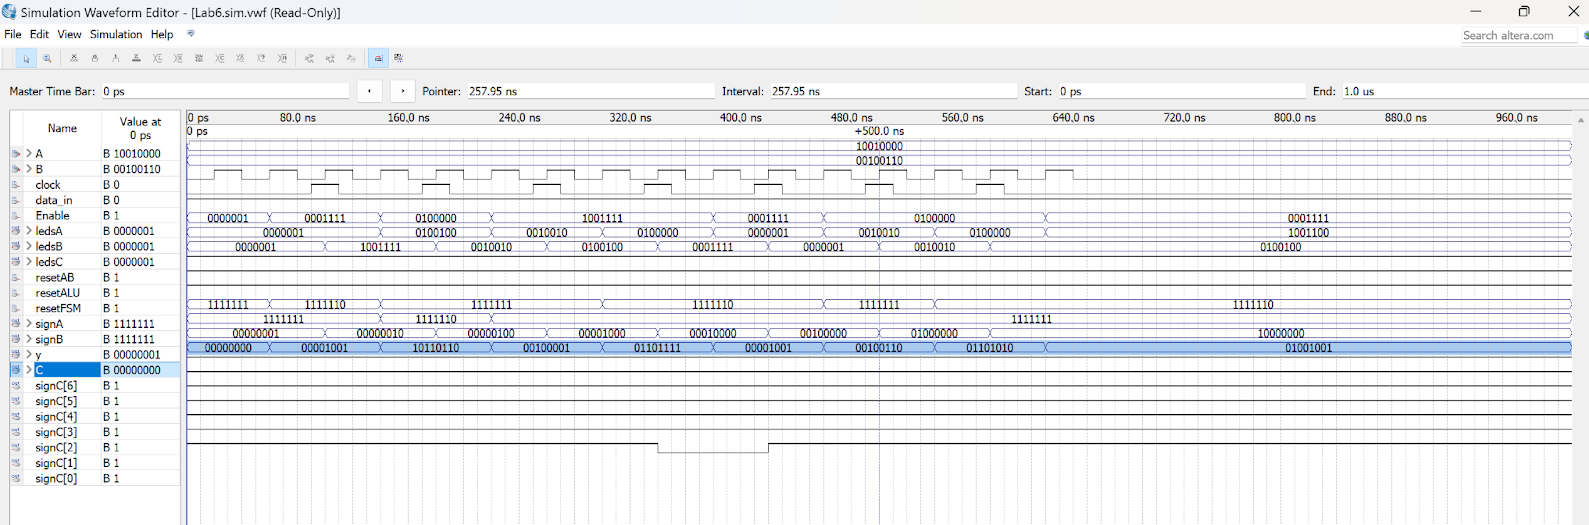The image size is (1589, 525).
Task: Click the Master Time Bar field
Action: pyautogui.click(x=224, y=91)
